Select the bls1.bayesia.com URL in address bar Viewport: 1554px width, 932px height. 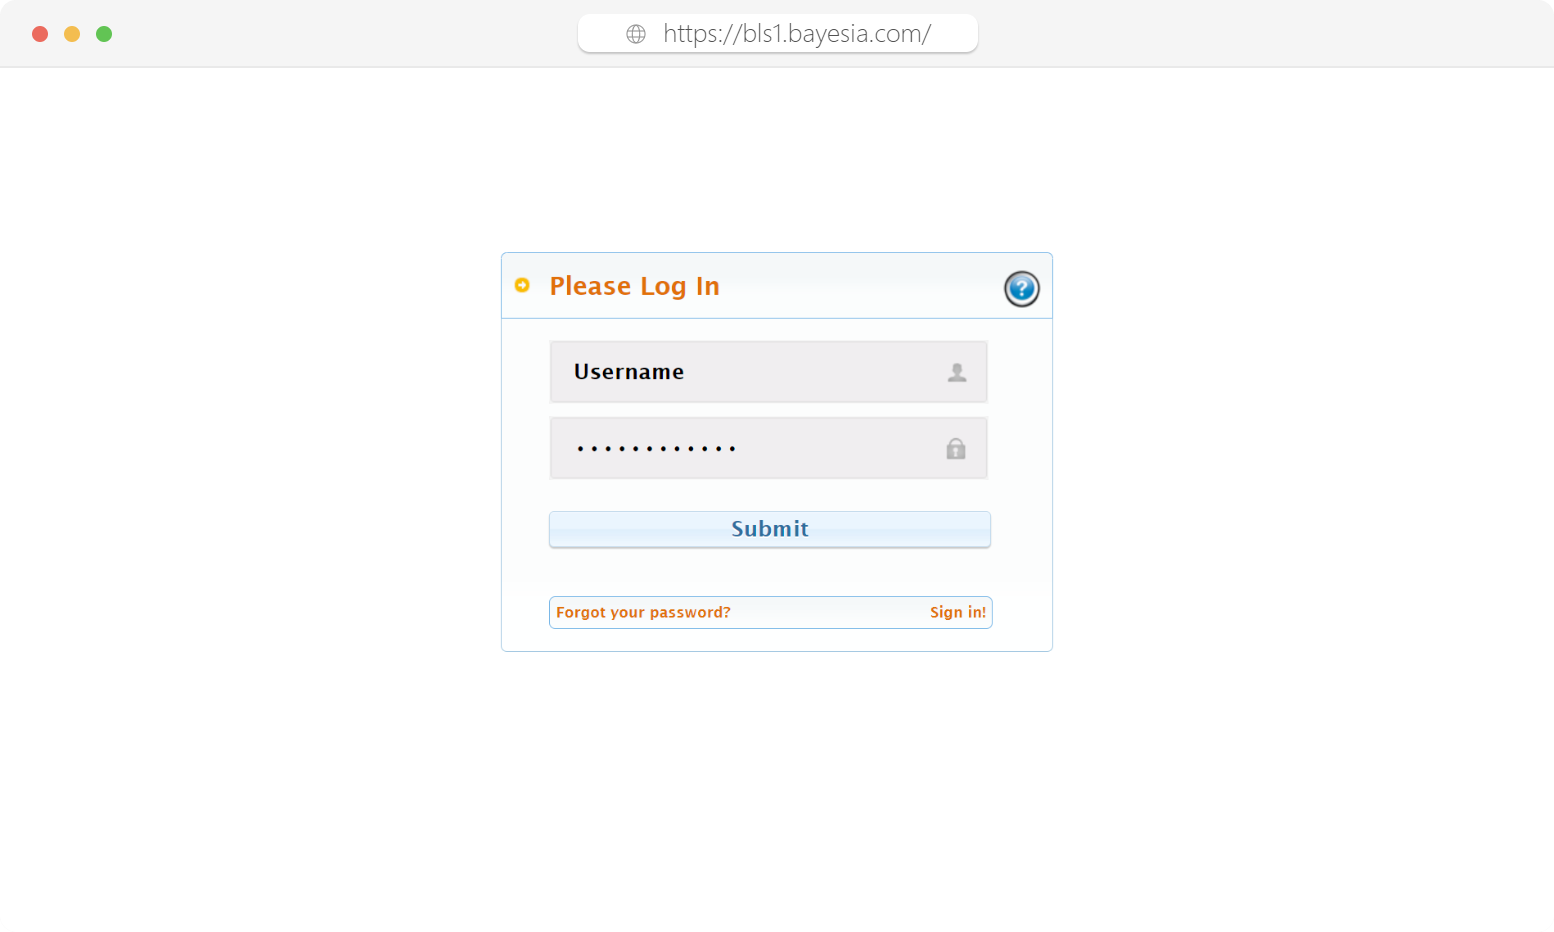797,34
